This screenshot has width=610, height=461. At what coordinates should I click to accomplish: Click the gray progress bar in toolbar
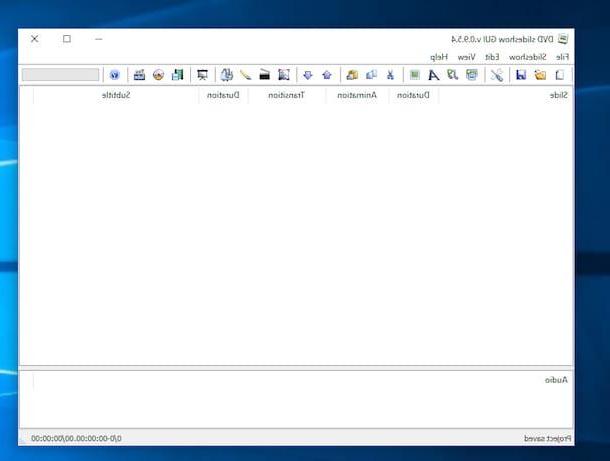(x=61, y=75)
